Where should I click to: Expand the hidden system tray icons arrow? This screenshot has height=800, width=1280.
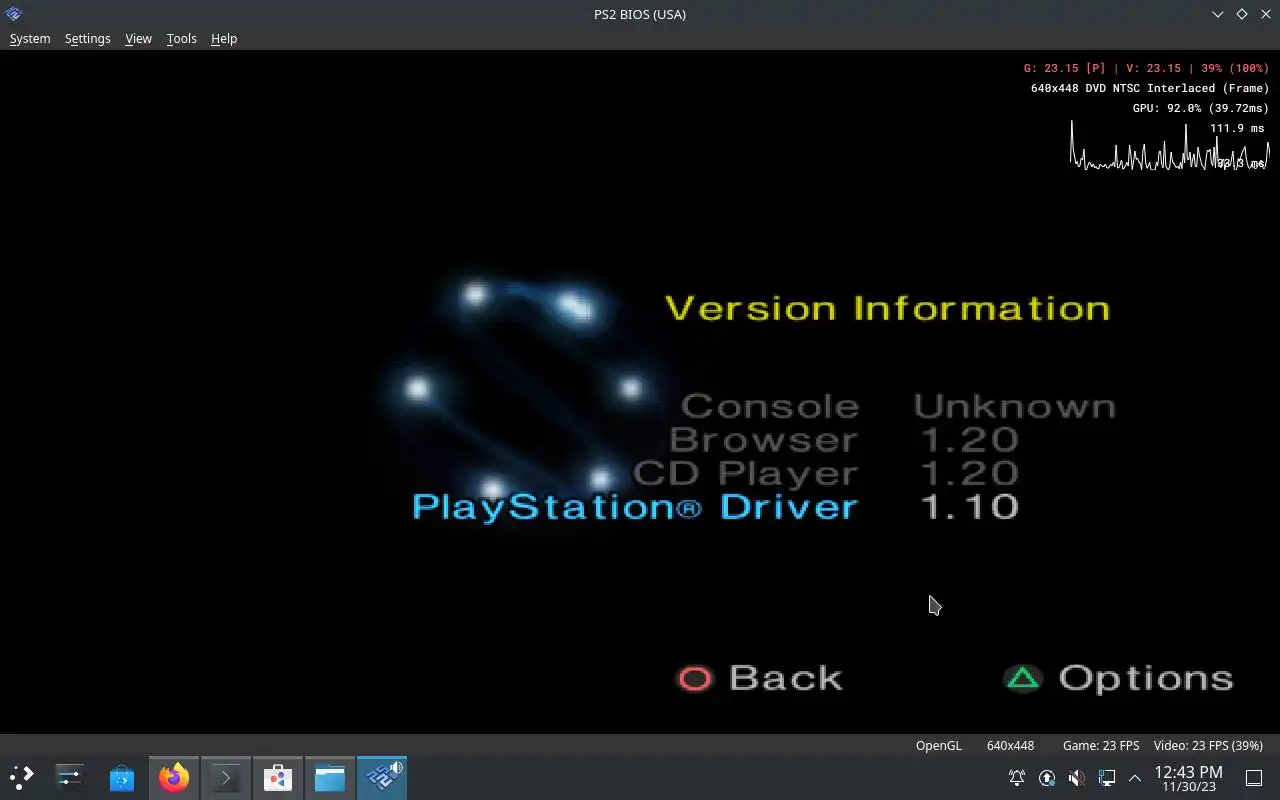point(1135,778)
